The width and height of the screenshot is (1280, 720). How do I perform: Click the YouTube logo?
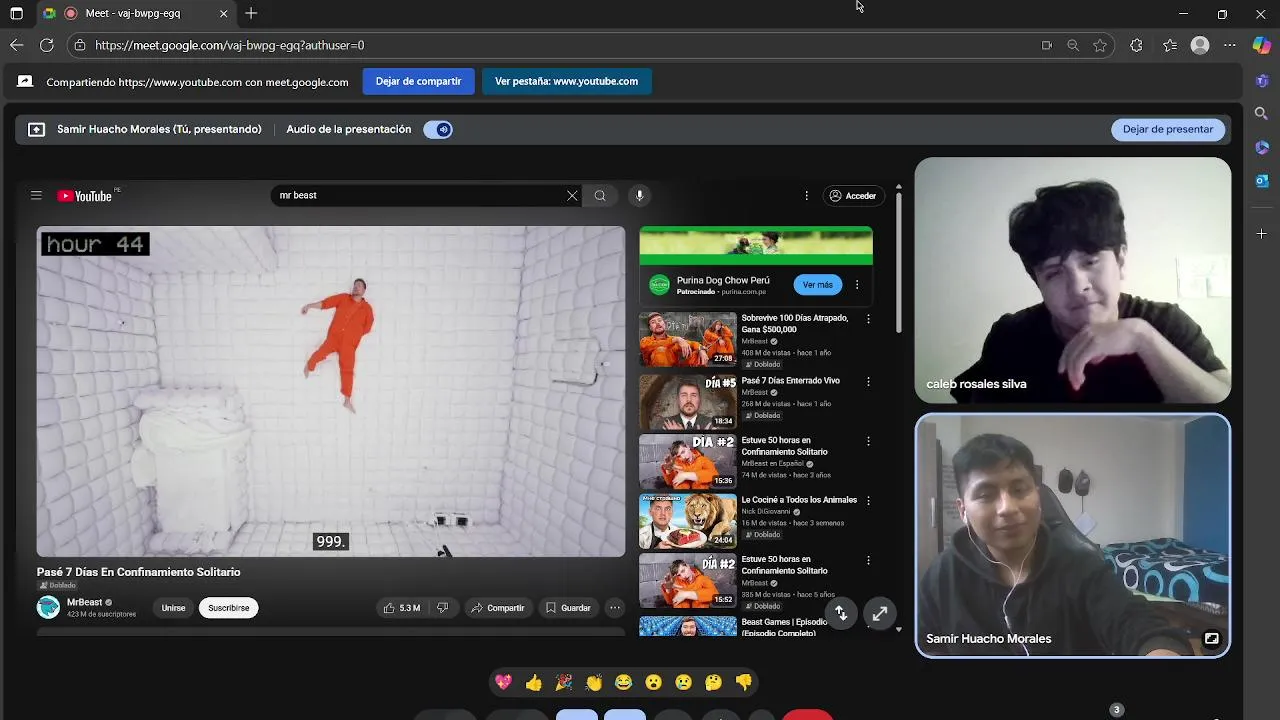click(x=84, y=196)
